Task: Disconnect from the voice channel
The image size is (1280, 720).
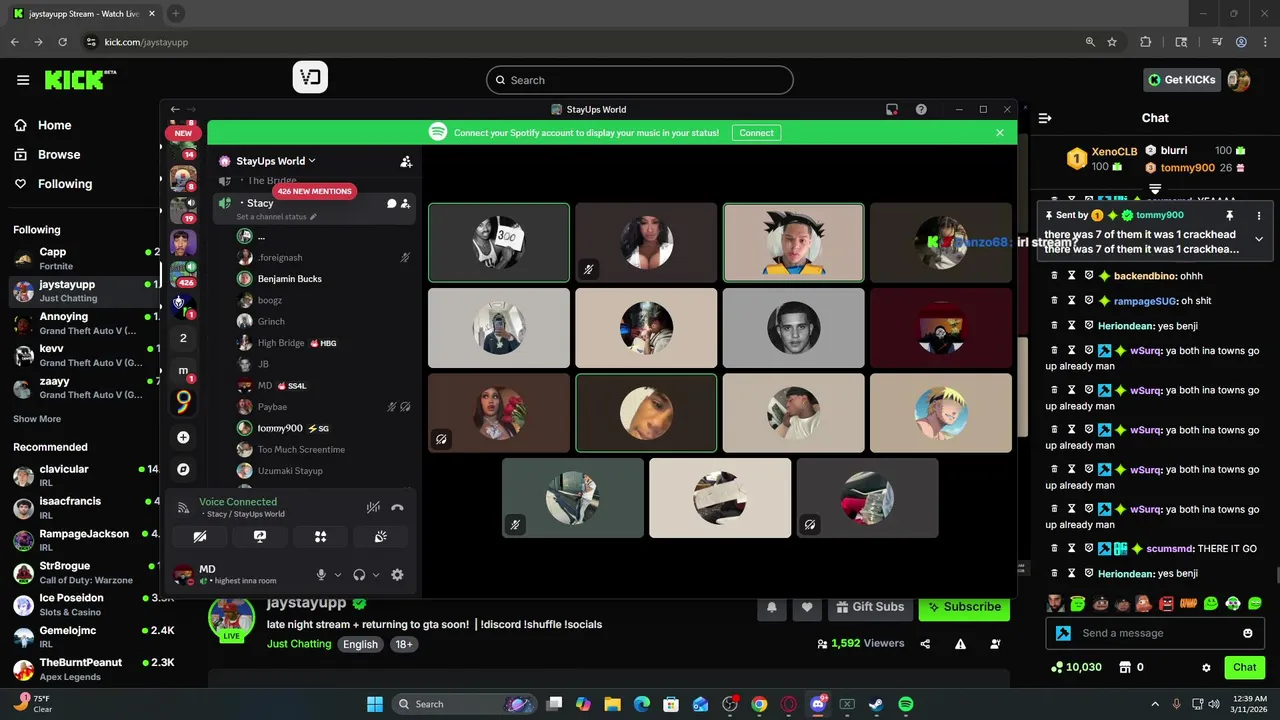Action: click(x=397, y=507)
